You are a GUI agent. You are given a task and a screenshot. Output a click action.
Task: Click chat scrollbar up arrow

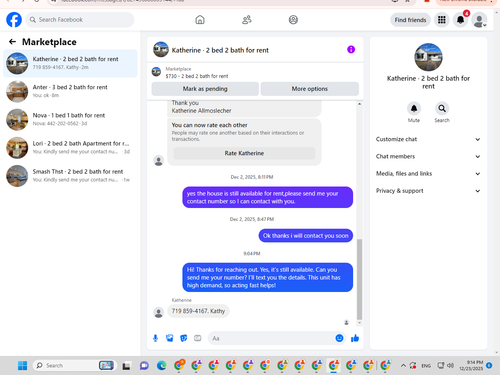[359, 104]
